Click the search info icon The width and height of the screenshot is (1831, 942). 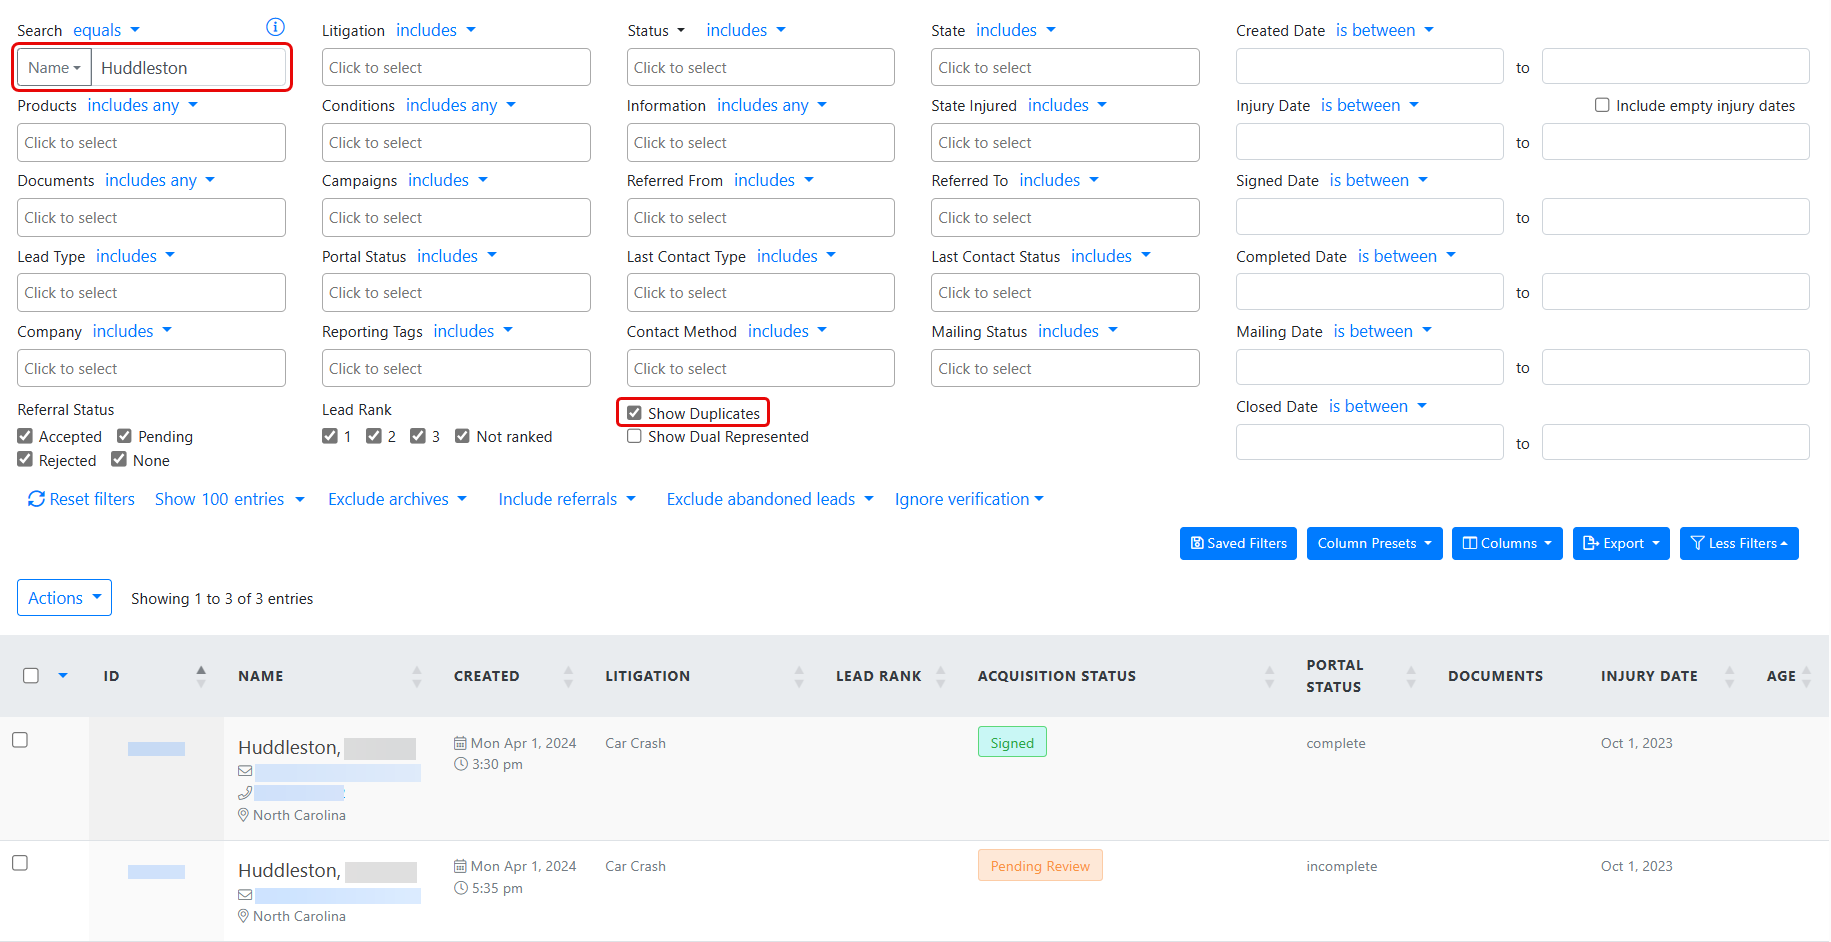pos(275,27)
